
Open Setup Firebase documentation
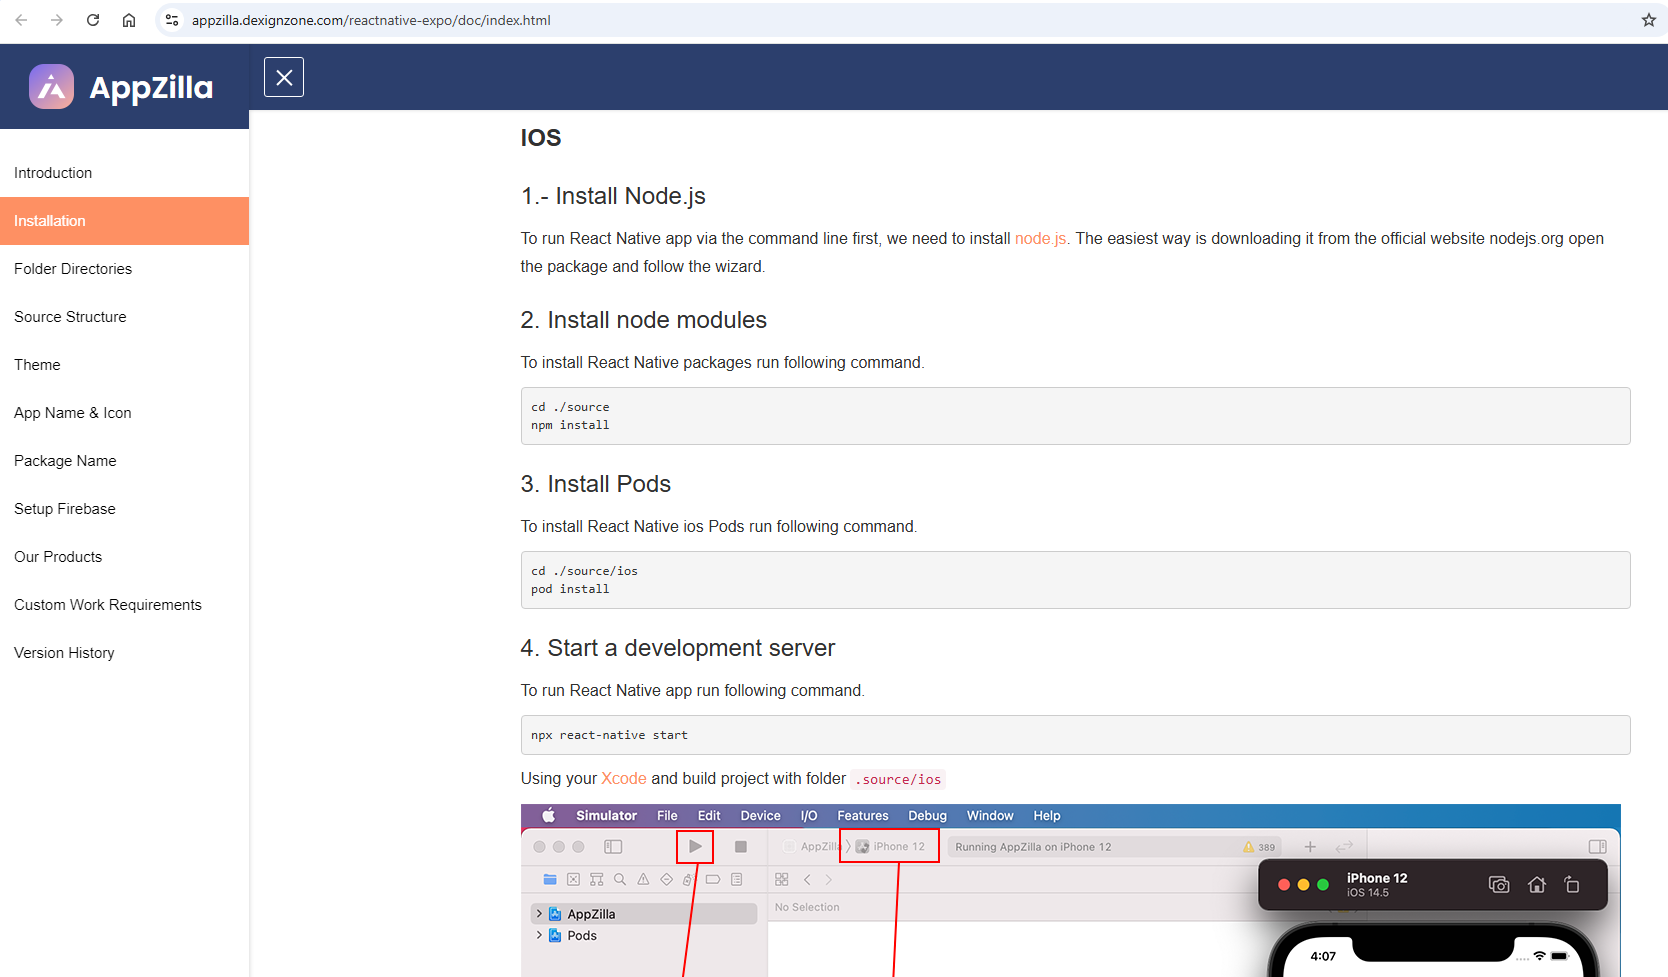pyautogui.click(x=124, y=509)
